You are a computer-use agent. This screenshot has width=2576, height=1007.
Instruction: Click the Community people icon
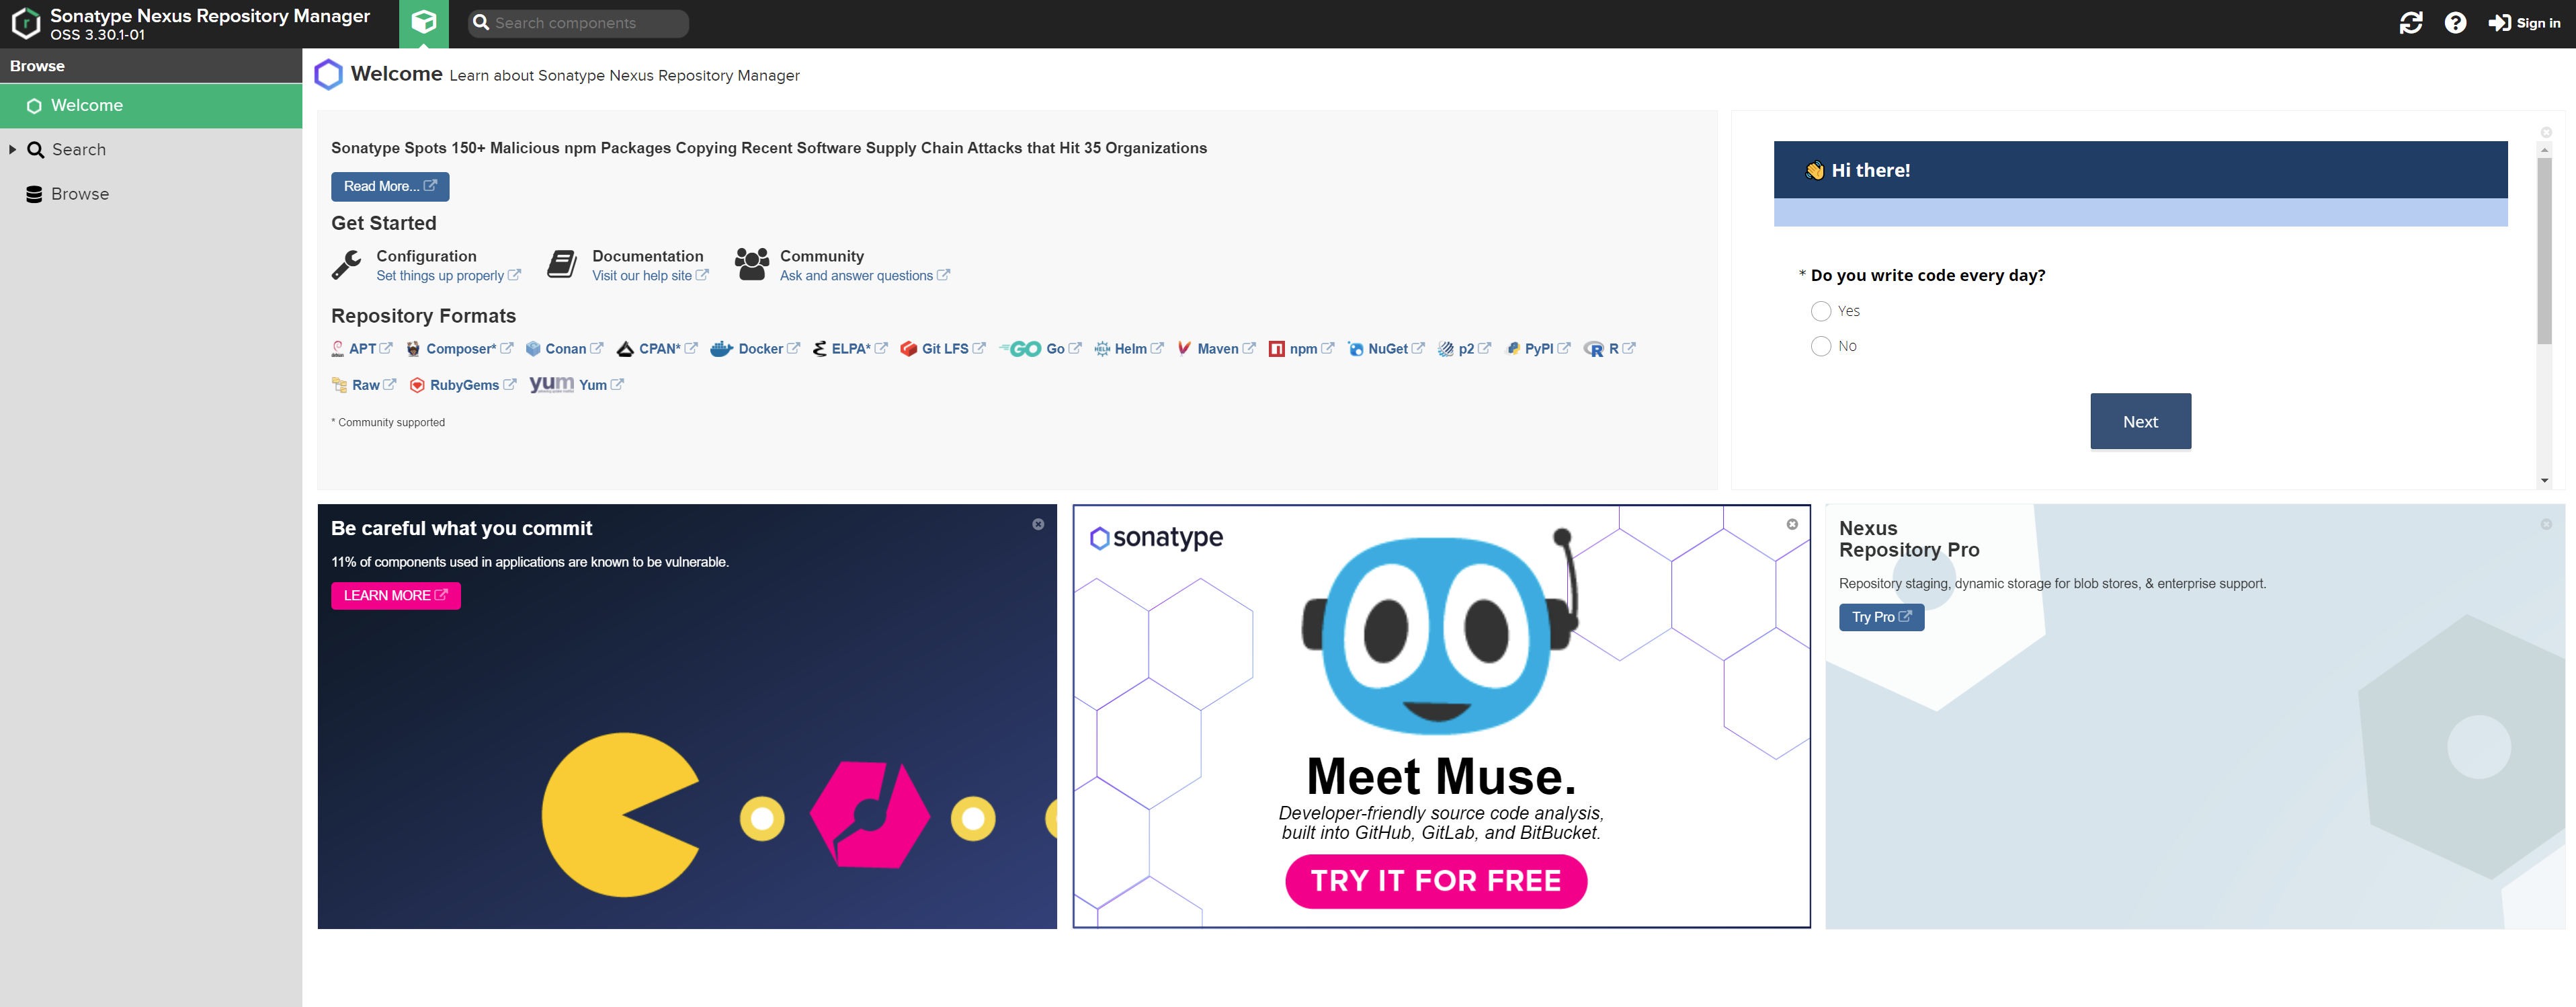(751, 265)
